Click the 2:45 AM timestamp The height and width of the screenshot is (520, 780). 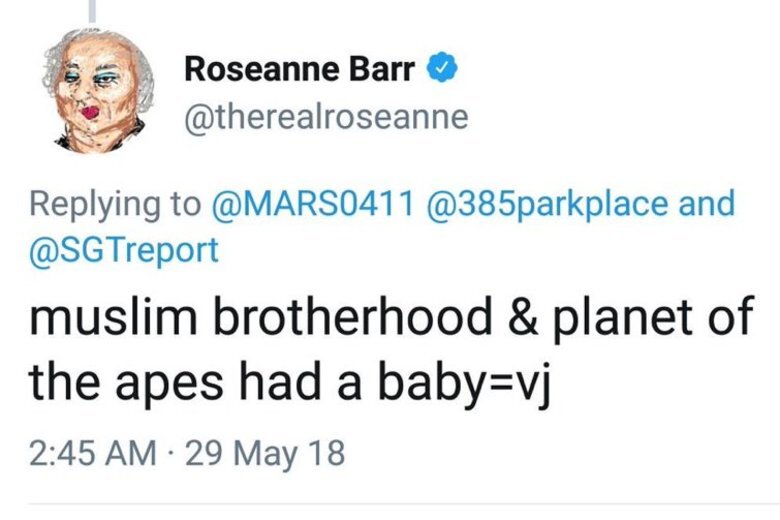[x=93, y=453]
